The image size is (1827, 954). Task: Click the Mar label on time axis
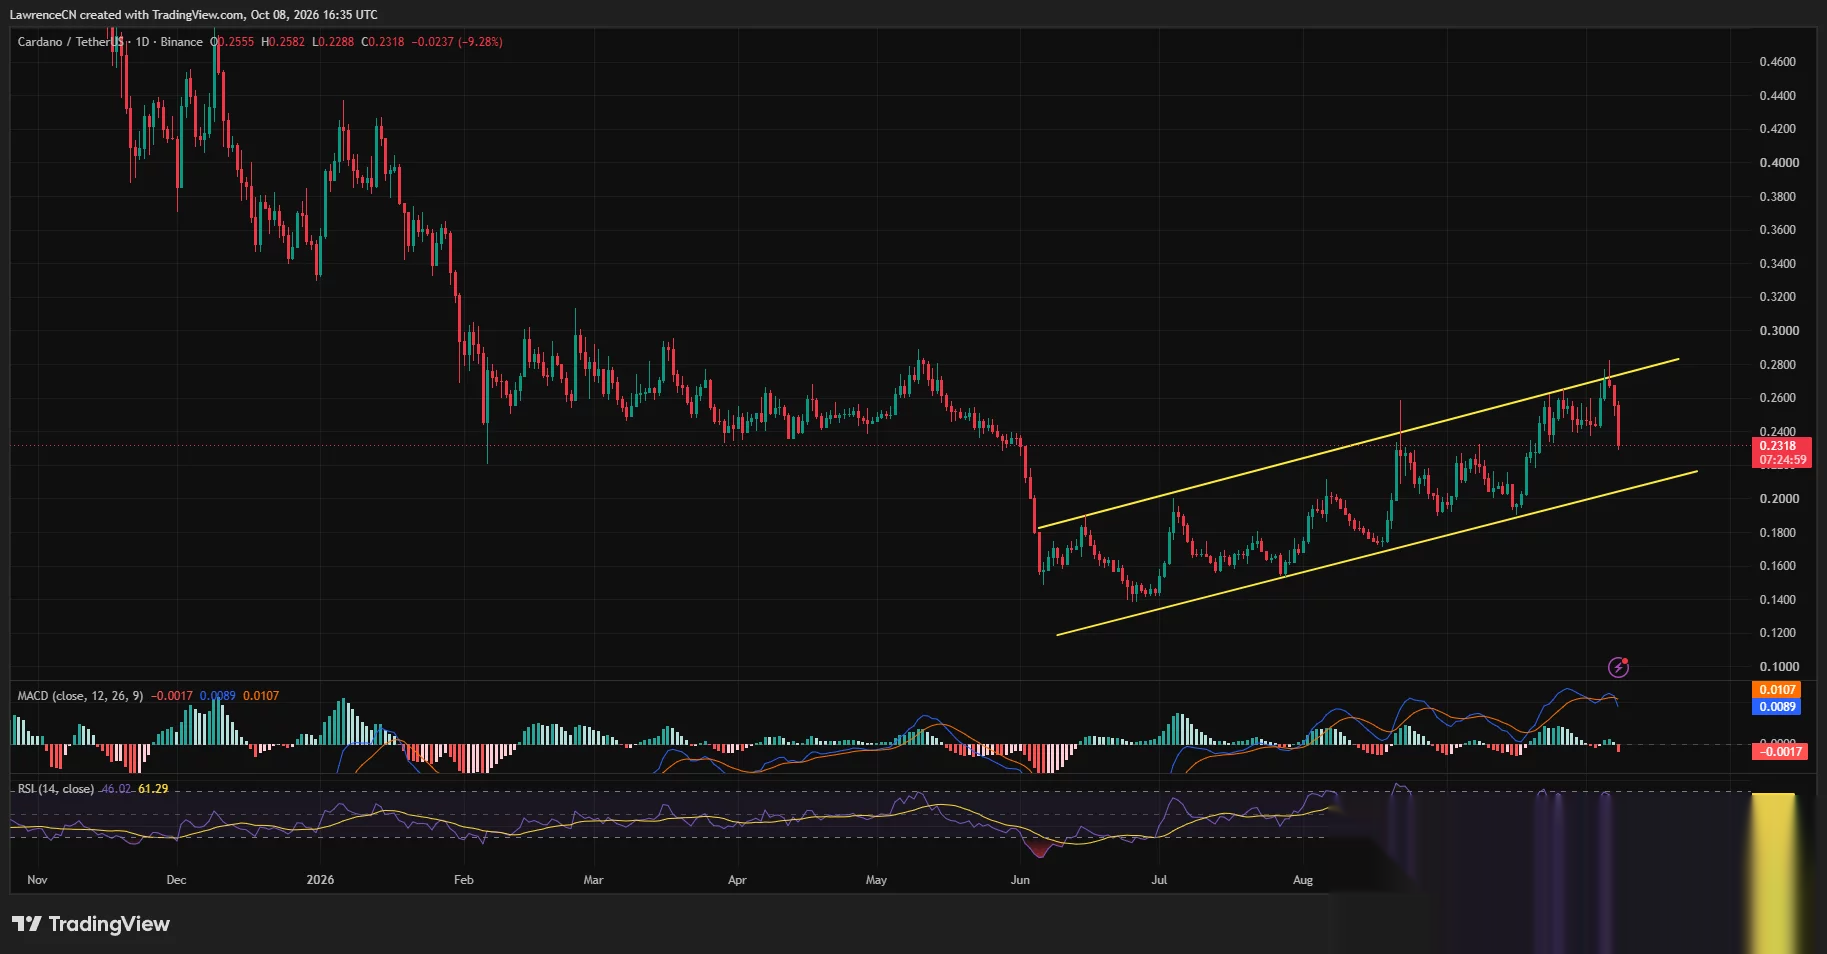(593, 880)
